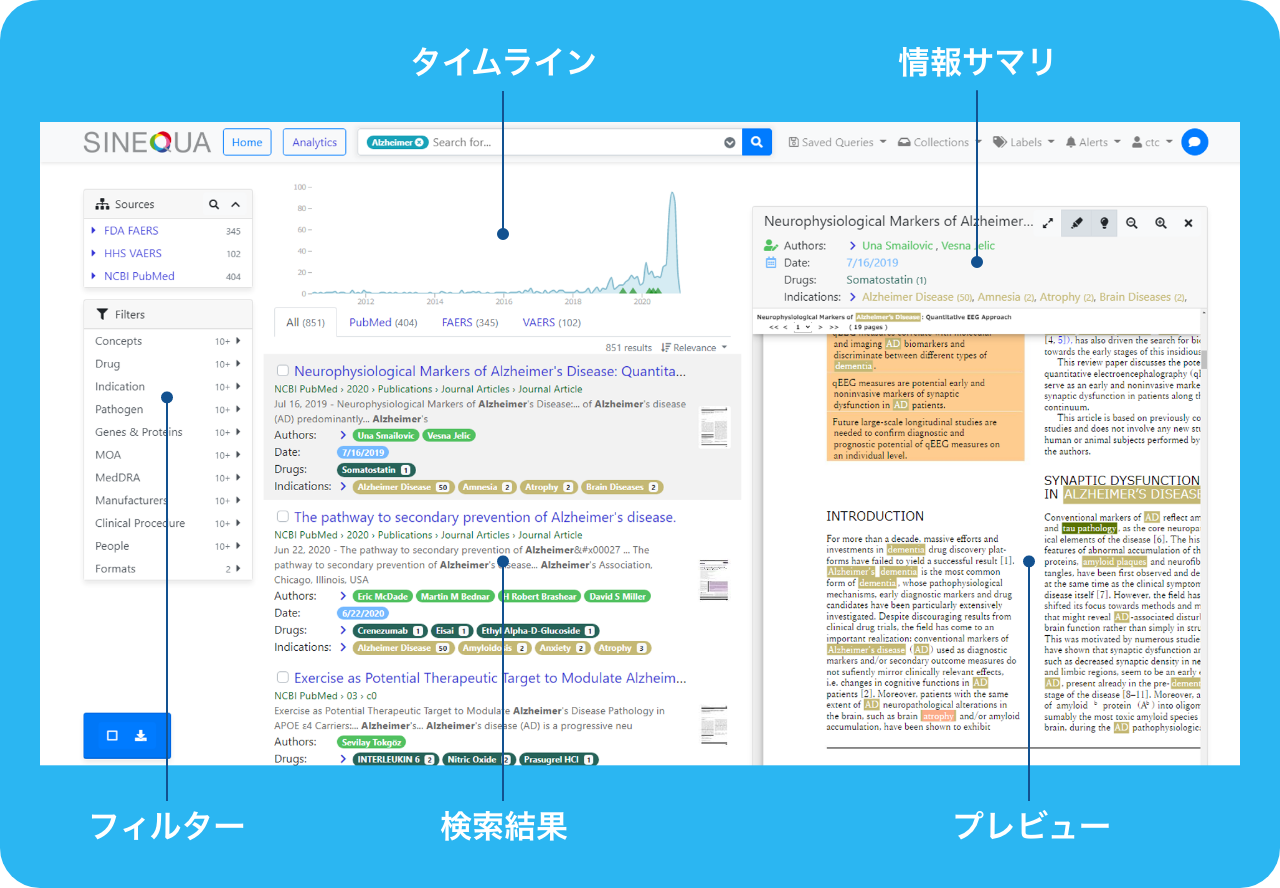
Task: Switch to the FAERS (345) tab
Action: [470, 322]
